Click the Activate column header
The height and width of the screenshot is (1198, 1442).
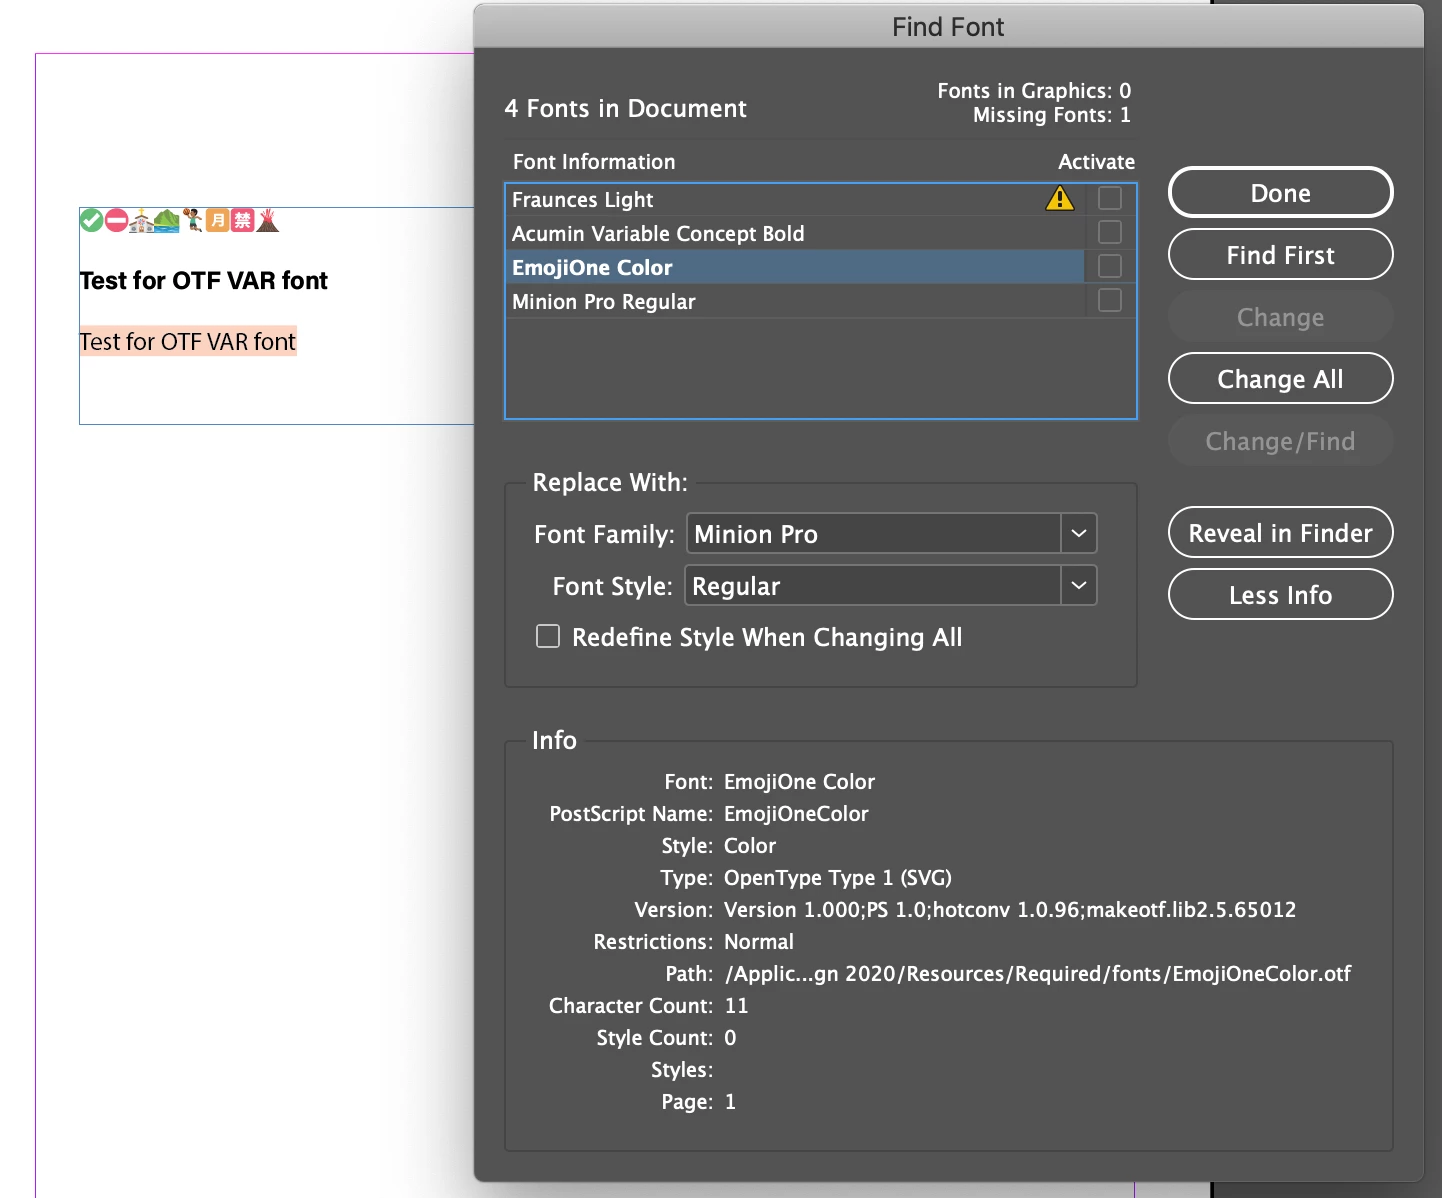pyautogui.click(x=1096, y=161)
